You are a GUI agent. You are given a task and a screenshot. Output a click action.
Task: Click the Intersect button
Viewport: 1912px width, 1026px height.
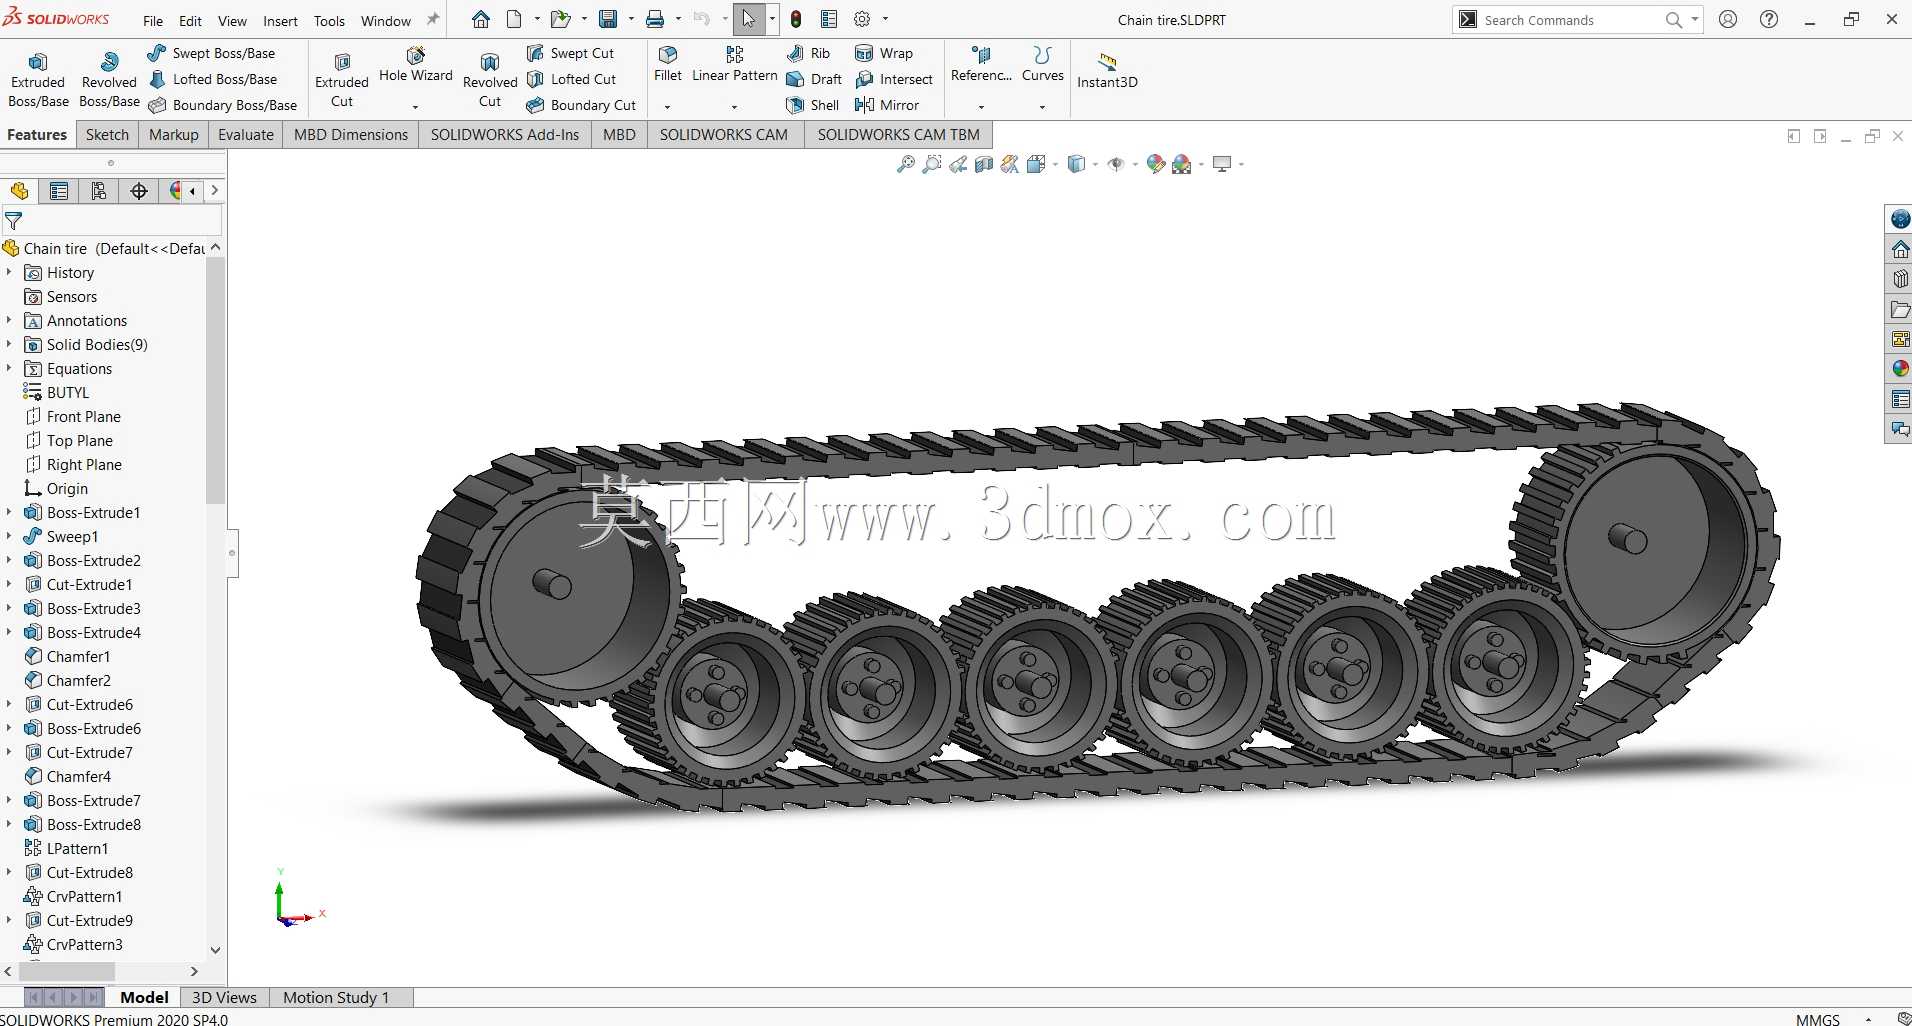894,79
